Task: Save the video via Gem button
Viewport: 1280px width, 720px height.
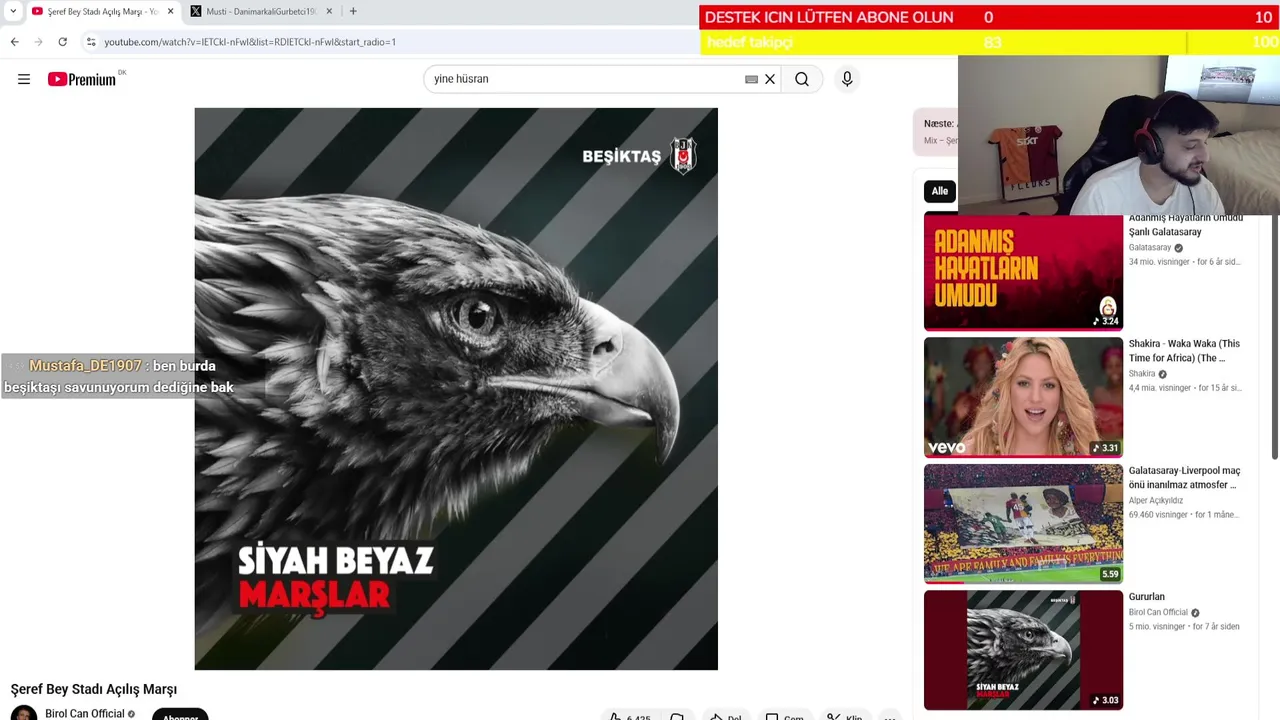Action: 784,717
